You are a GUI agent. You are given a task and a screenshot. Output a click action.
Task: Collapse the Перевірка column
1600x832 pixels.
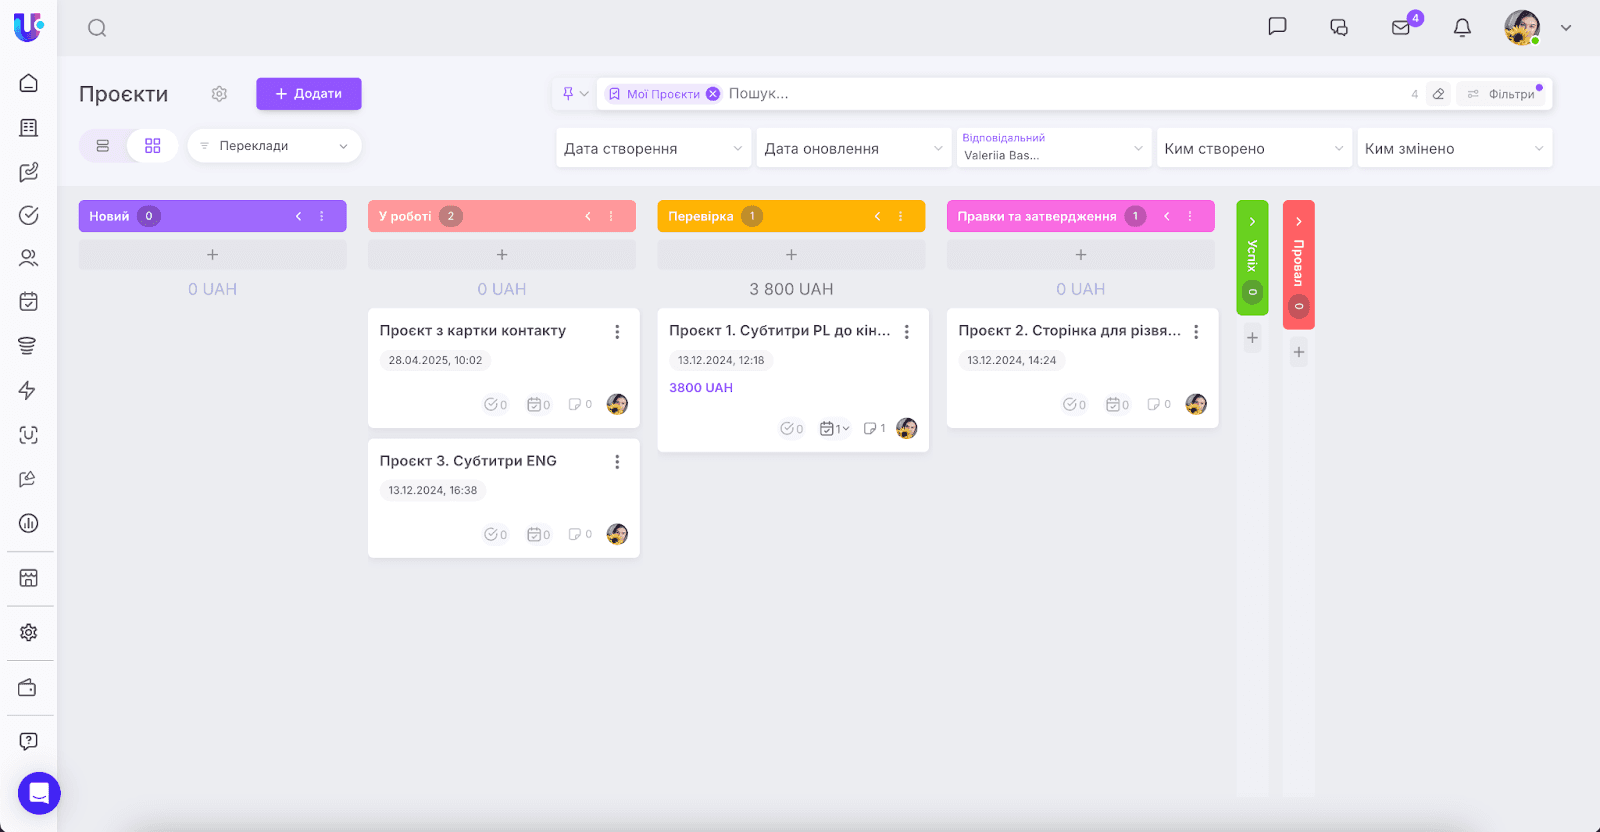877,216
